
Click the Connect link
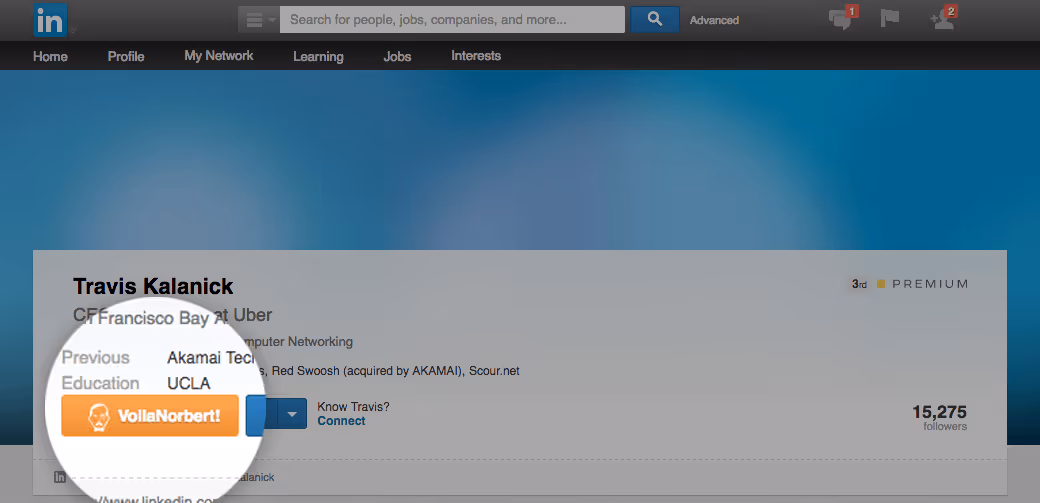341,421
